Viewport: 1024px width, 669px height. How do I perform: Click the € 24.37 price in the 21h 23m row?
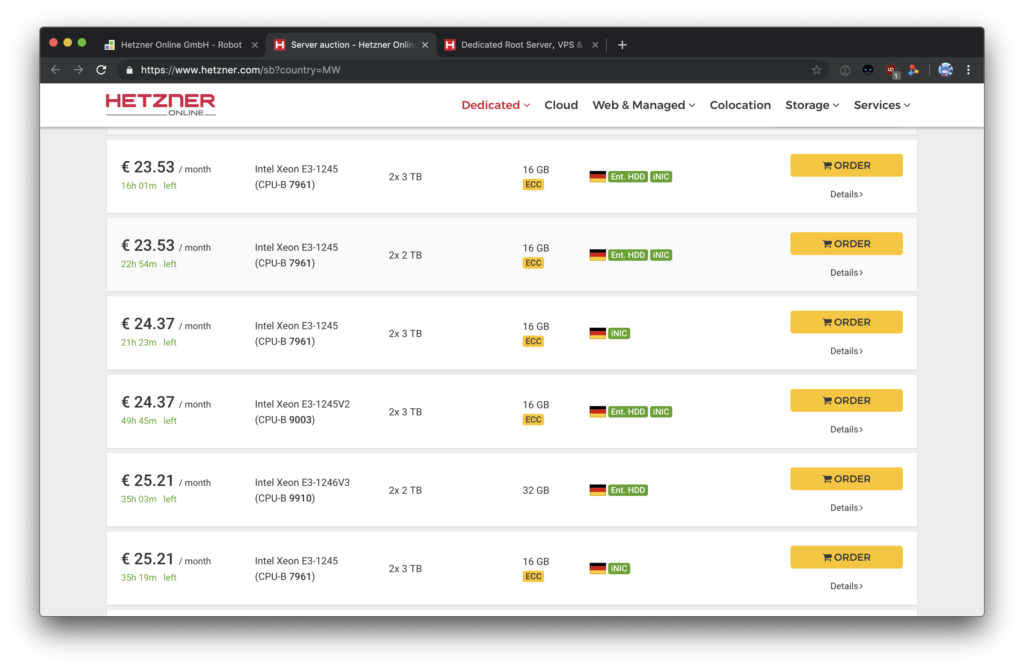click(148, 324)
